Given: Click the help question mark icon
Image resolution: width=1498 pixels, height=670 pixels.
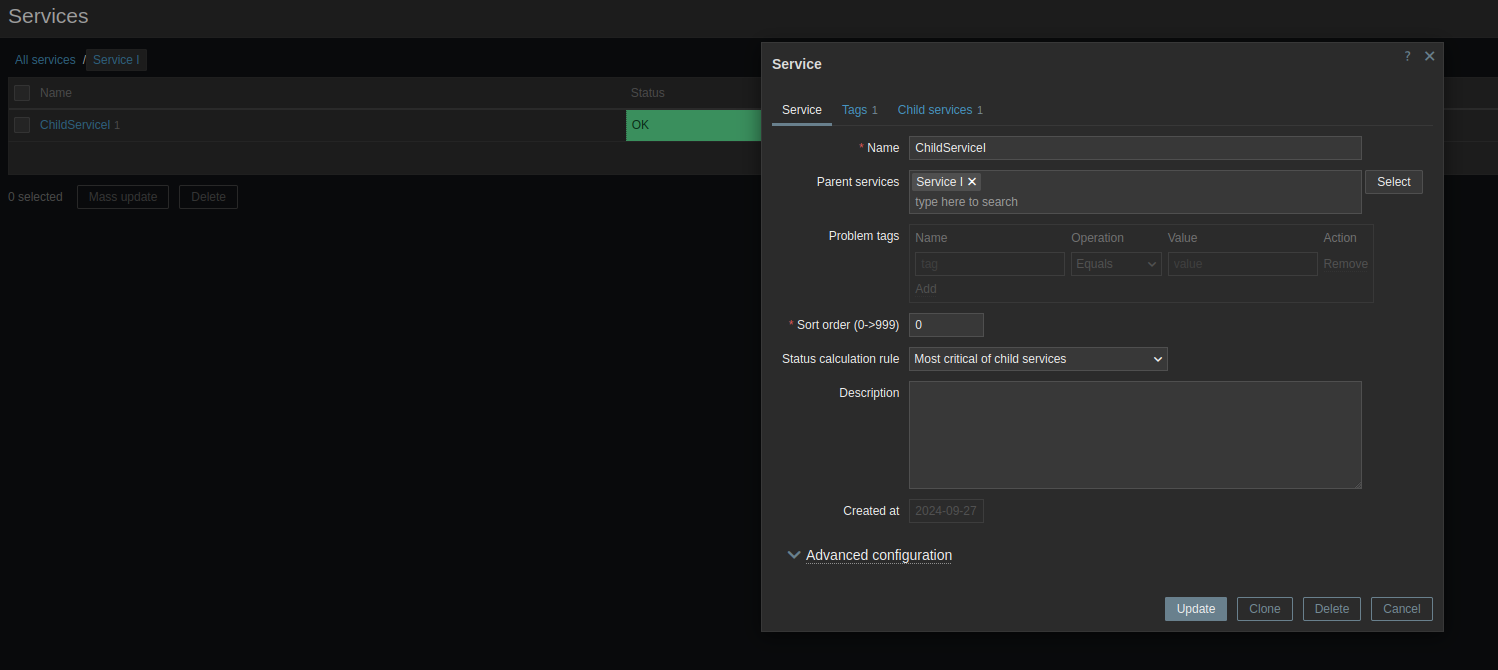Looking at the screenshot, I should tap(1407, 57).
